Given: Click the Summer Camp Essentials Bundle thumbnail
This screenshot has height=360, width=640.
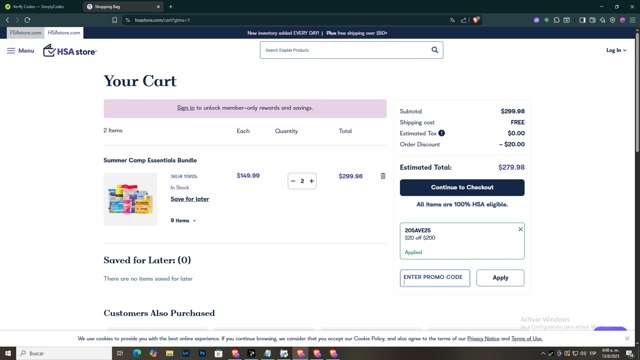Looking at the screenshot, I should 130,199.
